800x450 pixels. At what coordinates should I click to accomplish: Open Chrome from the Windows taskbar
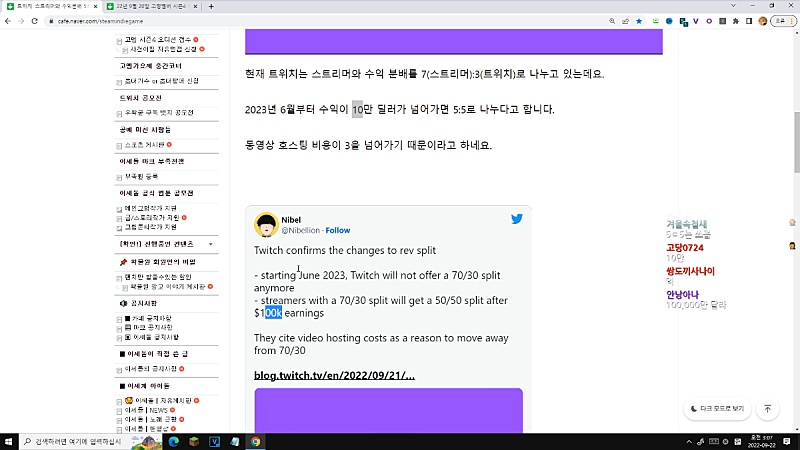256,441
